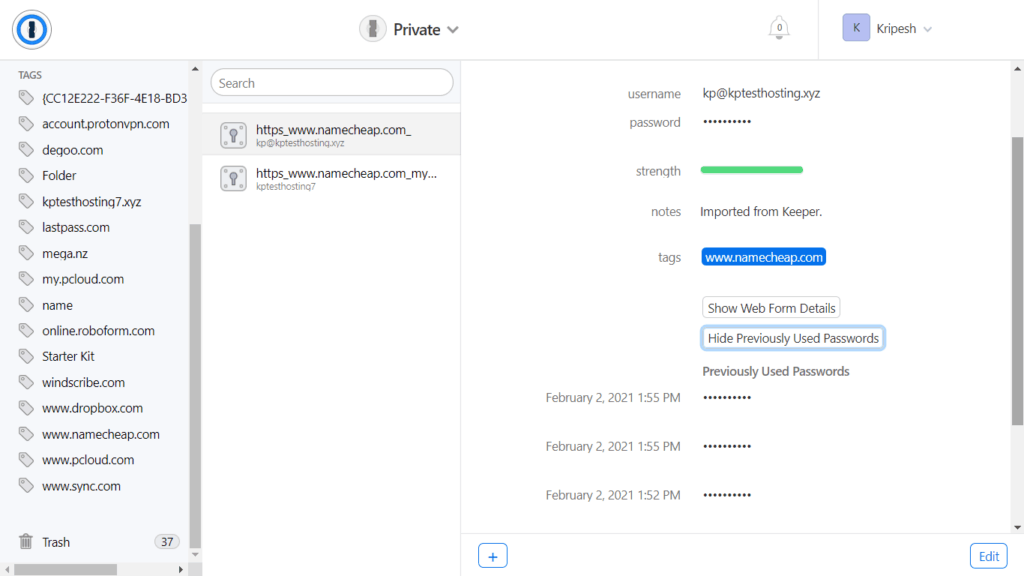Check notifications via the bell icon
1024x576 pixels.
(x=778, y=28)
